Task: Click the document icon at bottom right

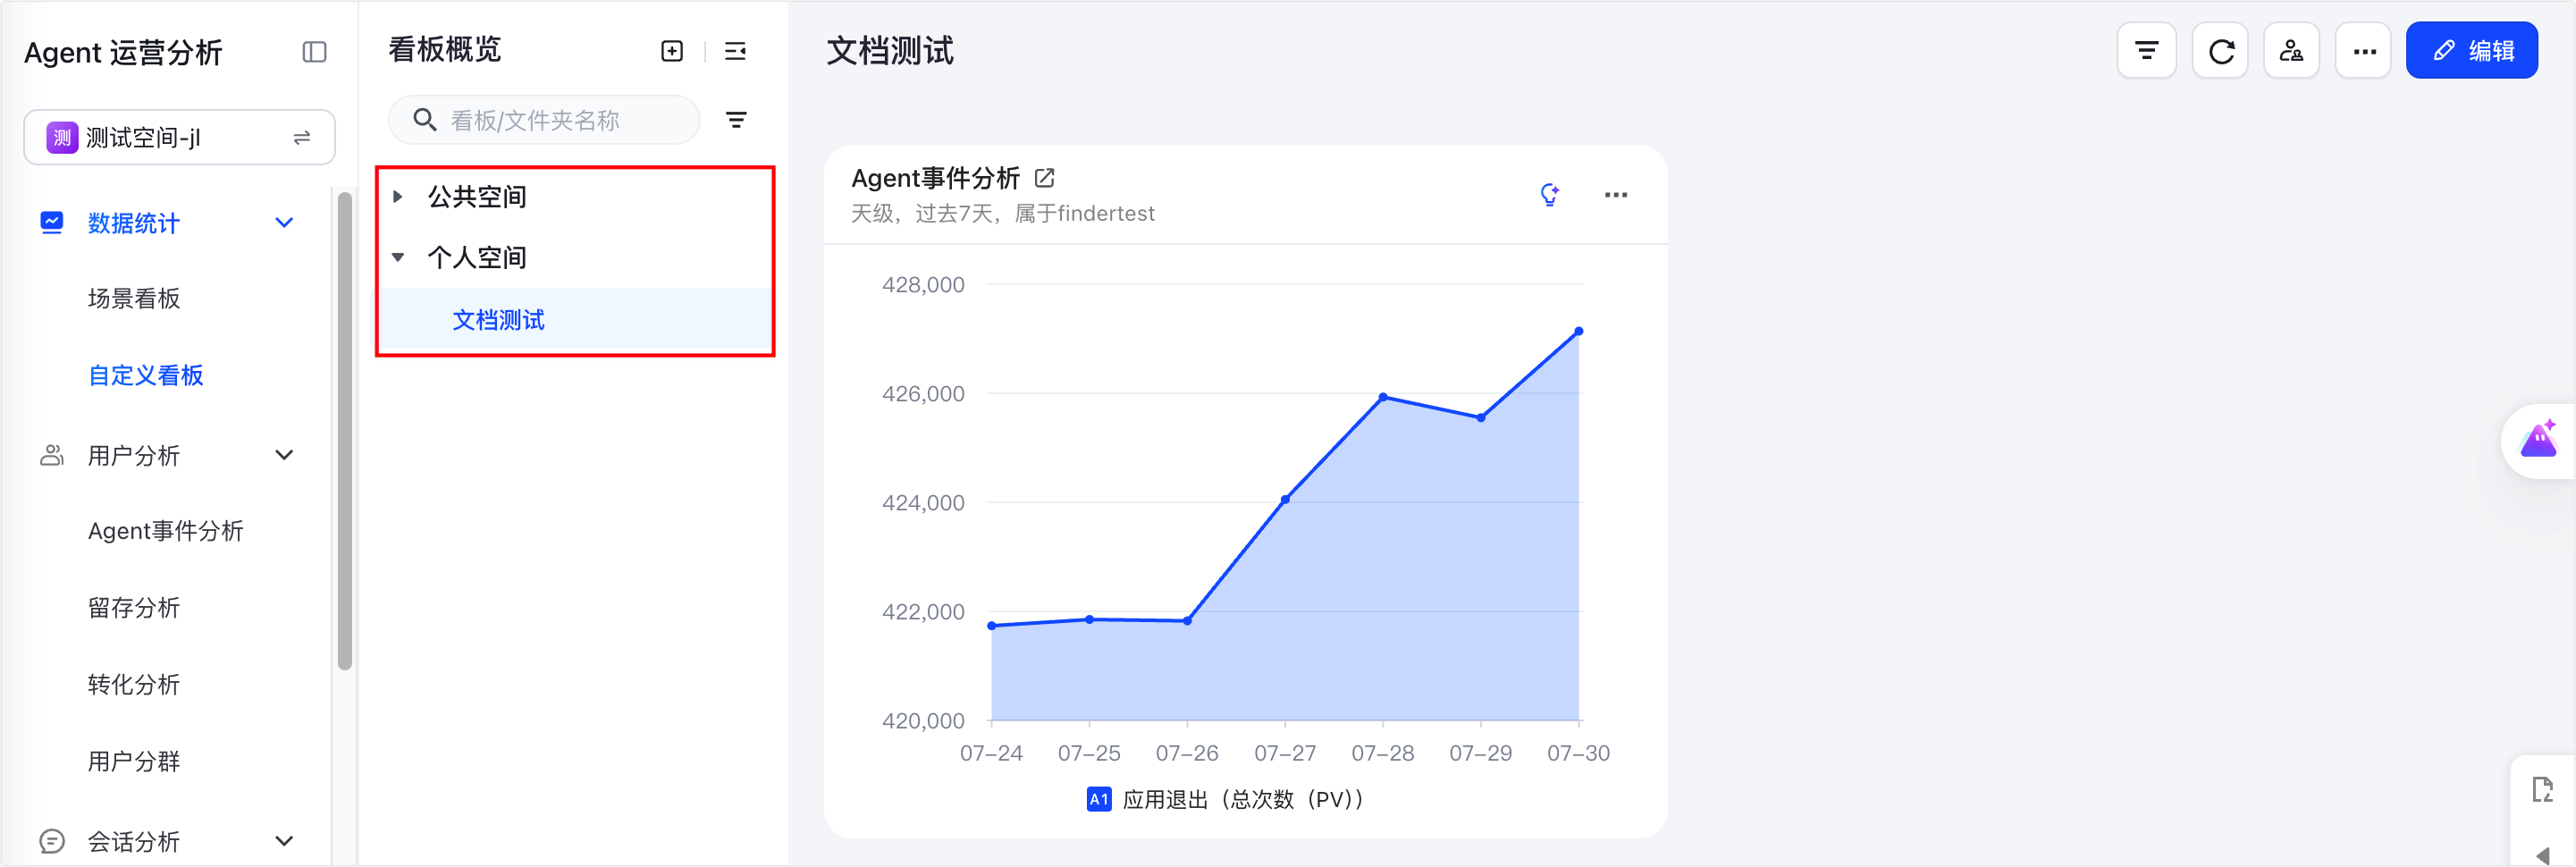Action: [x=2543, y=789]
